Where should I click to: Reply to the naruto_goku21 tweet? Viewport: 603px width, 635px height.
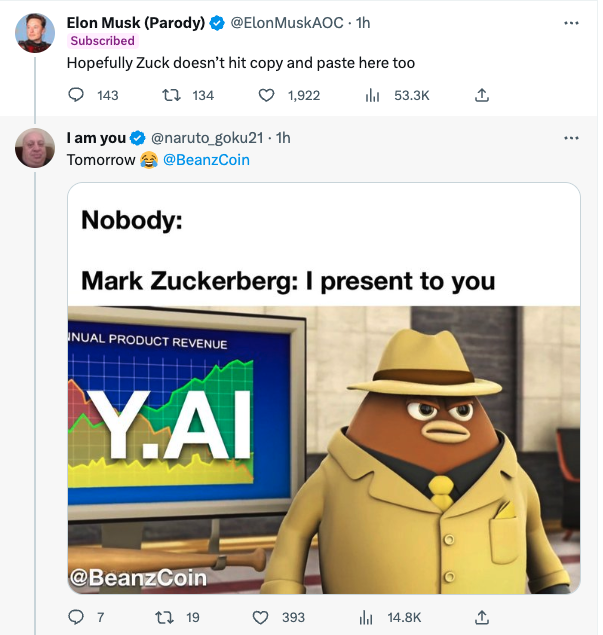(77, 617)
